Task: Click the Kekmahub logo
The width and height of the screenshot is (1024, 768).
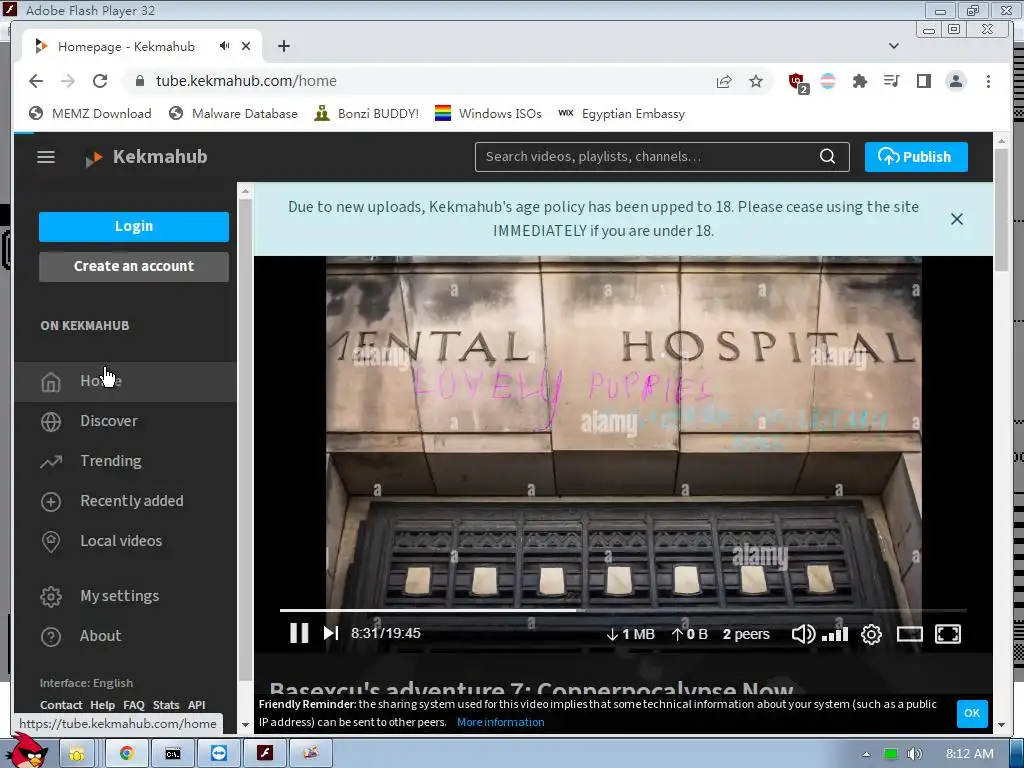Action: [x=146, y=157]
